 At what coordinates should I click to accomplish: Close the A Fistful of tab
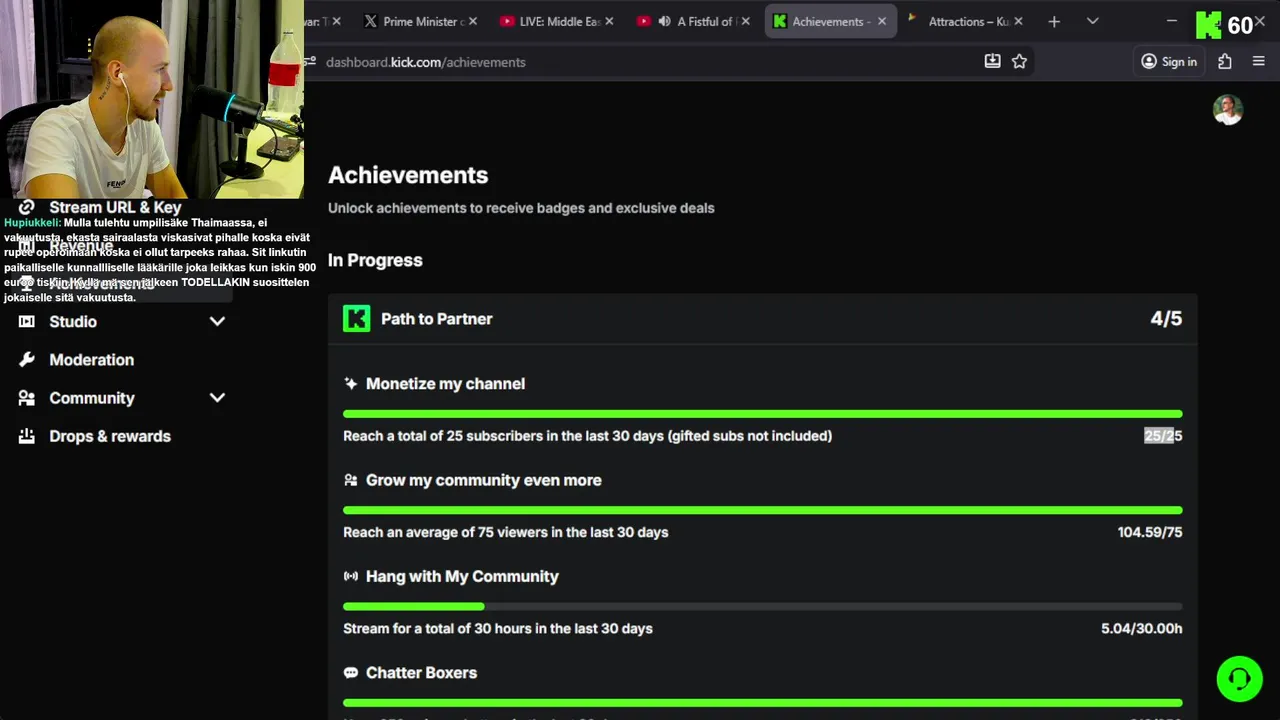tap(745, 21)
